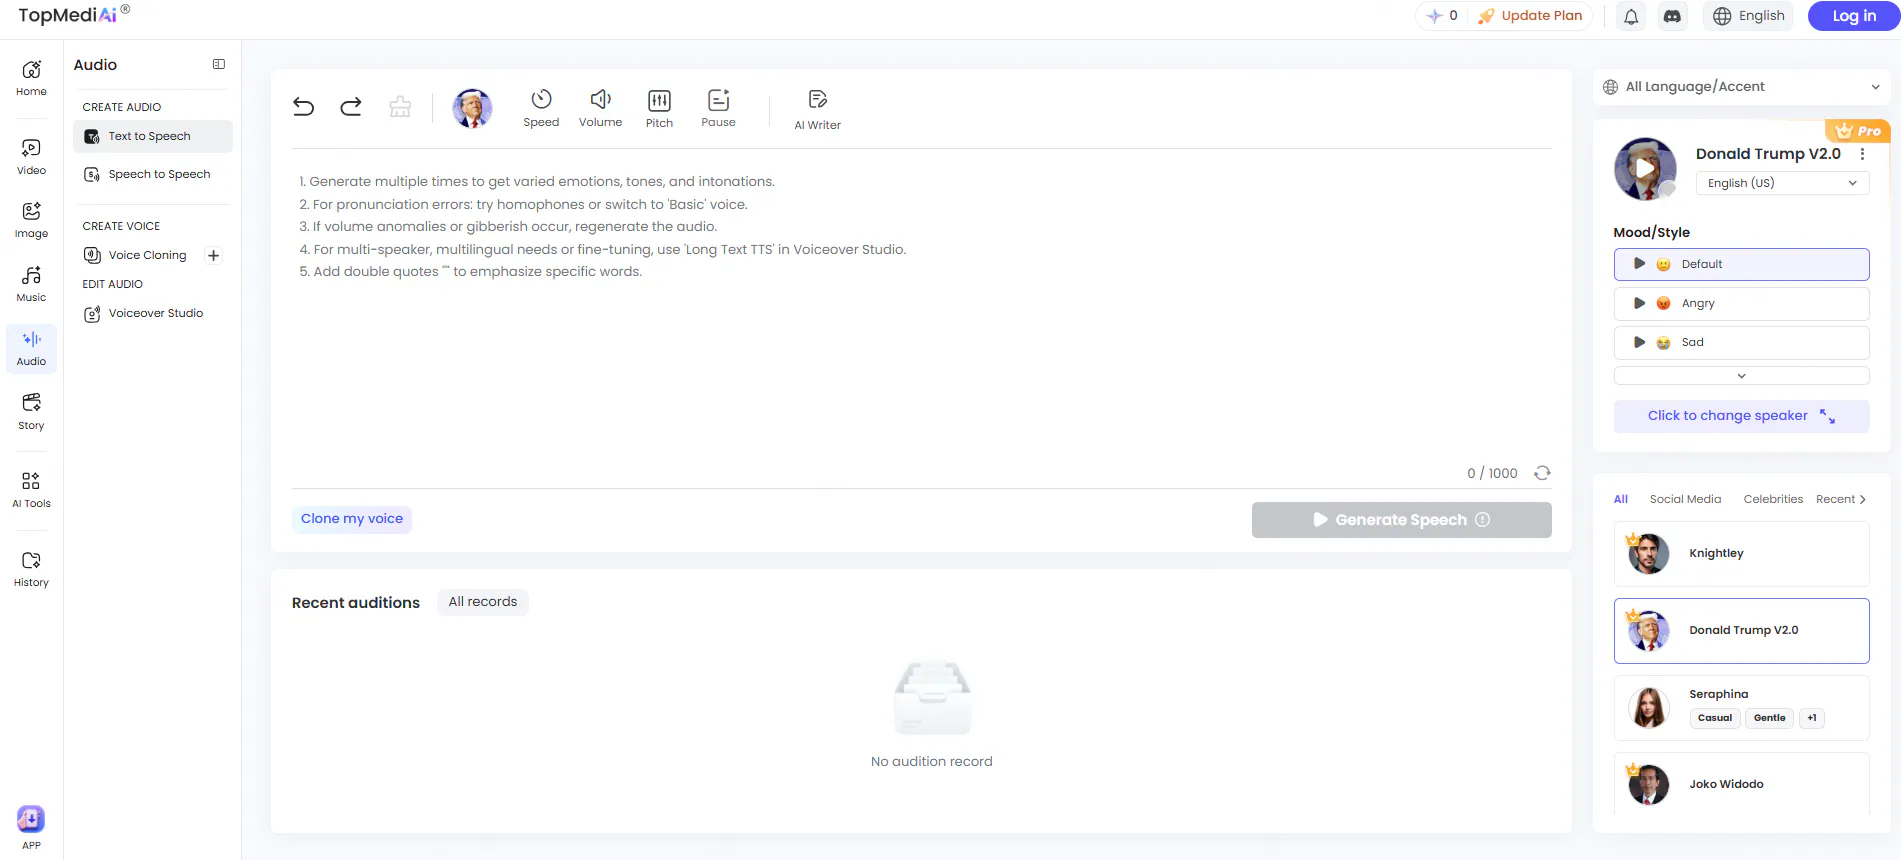
Task: Open the Video section in sidebar
Action: pyautogui.click(x=31, y=157)
